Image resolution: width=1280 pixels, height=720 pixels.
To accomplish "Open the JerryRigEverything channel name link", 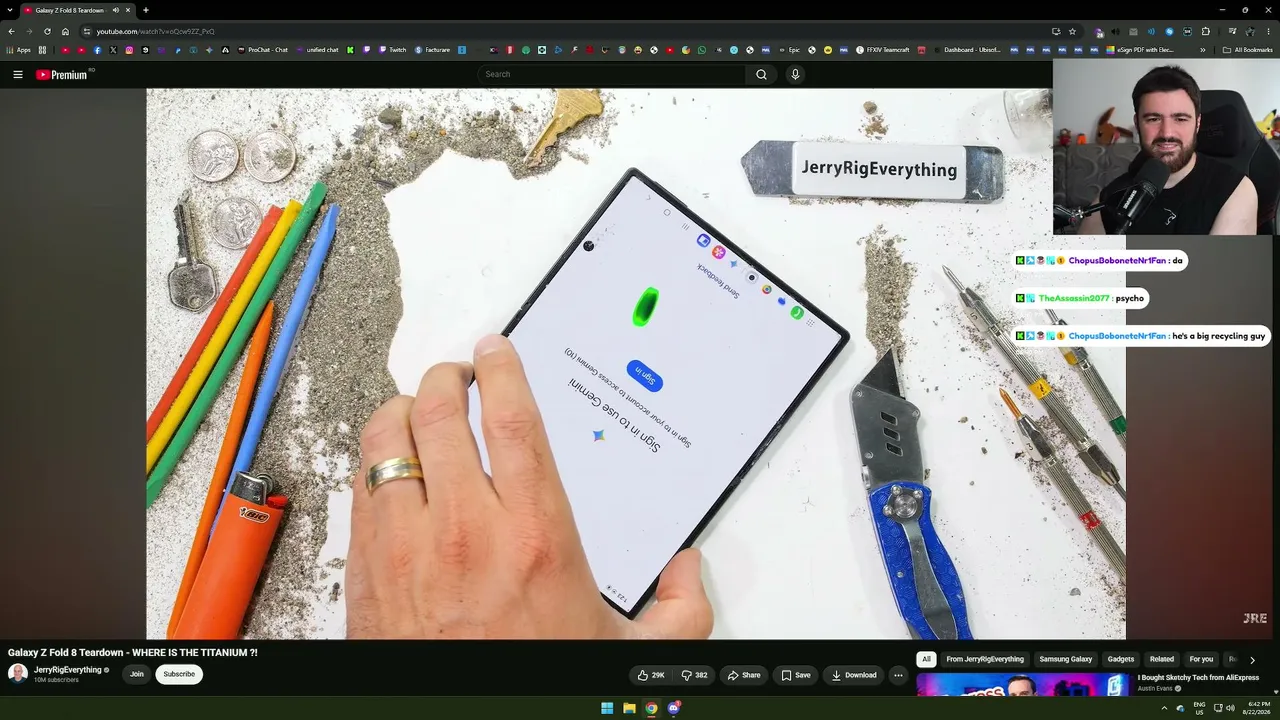I will (x=68, y=670).
